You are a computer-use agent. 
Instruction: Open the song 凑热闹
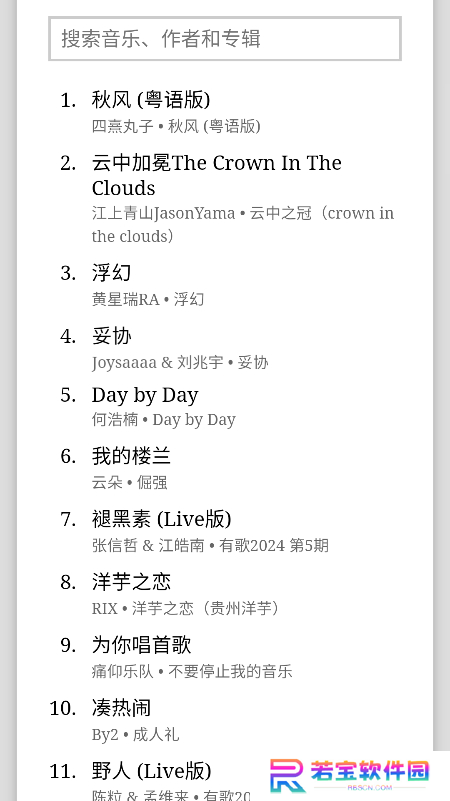(121, 708)
